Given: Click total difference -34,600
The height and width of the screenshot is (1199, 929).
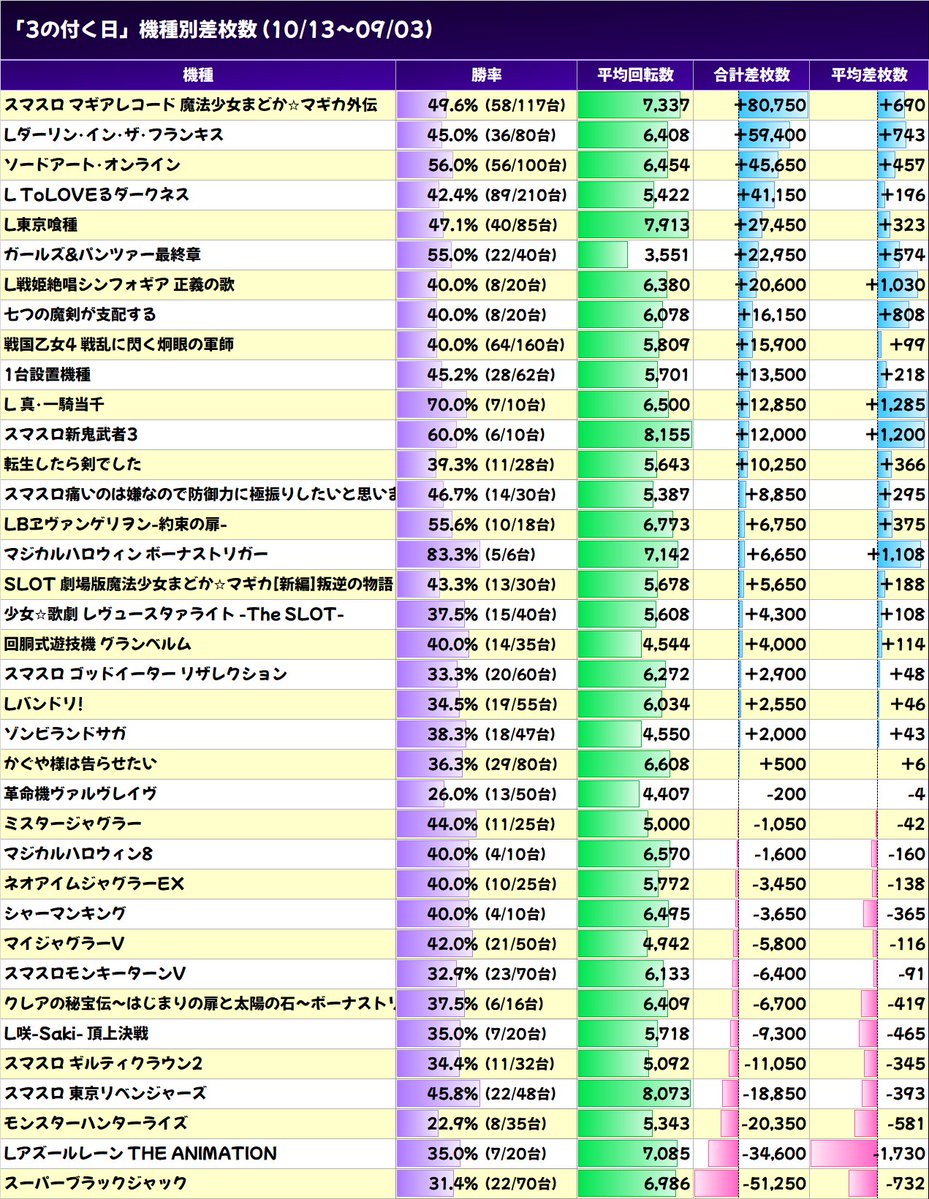Looking at the screenshot, I should (774, 1153).
